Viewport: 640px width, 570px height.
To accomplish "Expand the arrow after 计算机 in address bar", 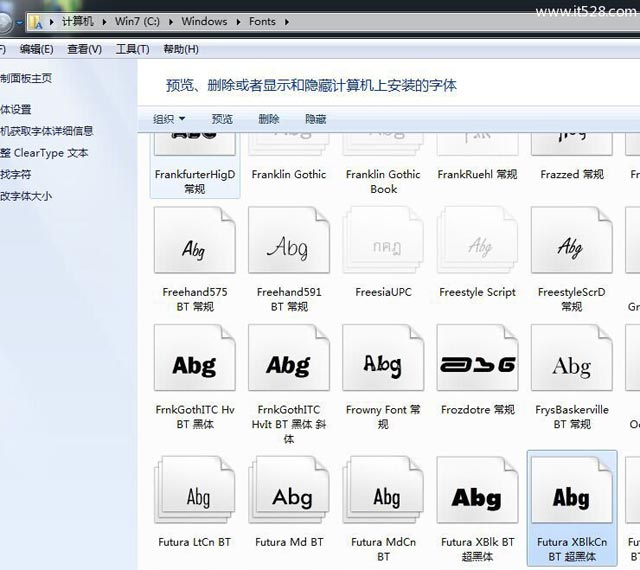I will tap(104, 22).
